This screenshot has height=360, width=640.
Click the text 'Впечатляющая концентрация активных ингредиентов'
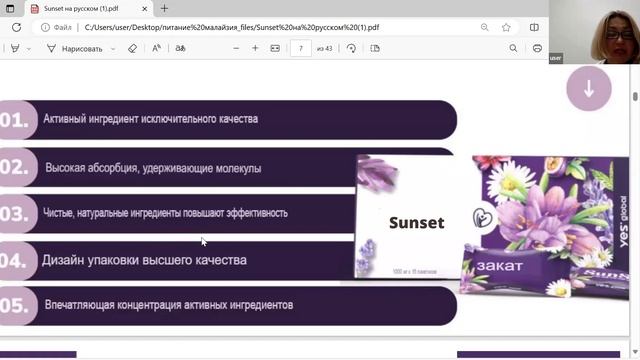click(x=169, y=305)
